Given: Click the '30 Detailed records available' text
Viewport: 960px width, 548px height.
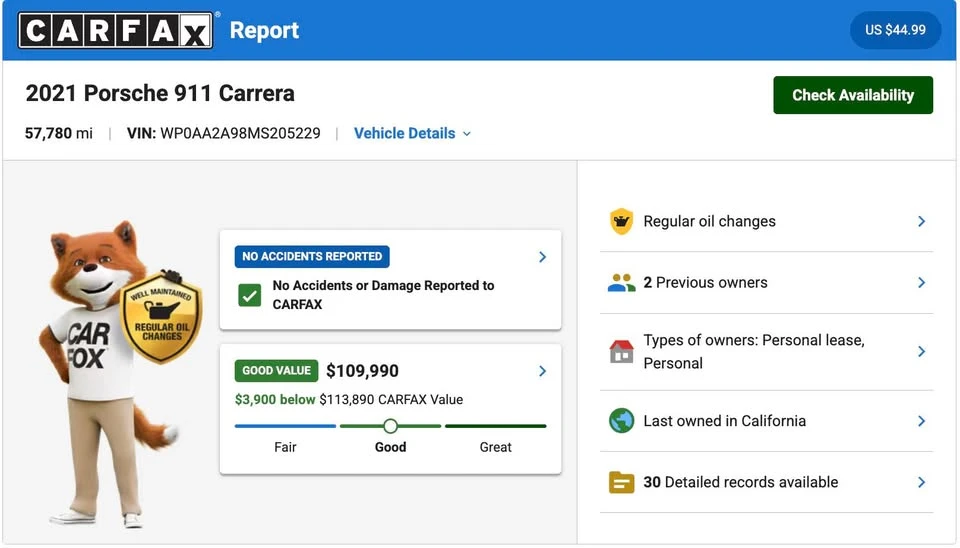Looking at the screenshot, I should point(740,482).
